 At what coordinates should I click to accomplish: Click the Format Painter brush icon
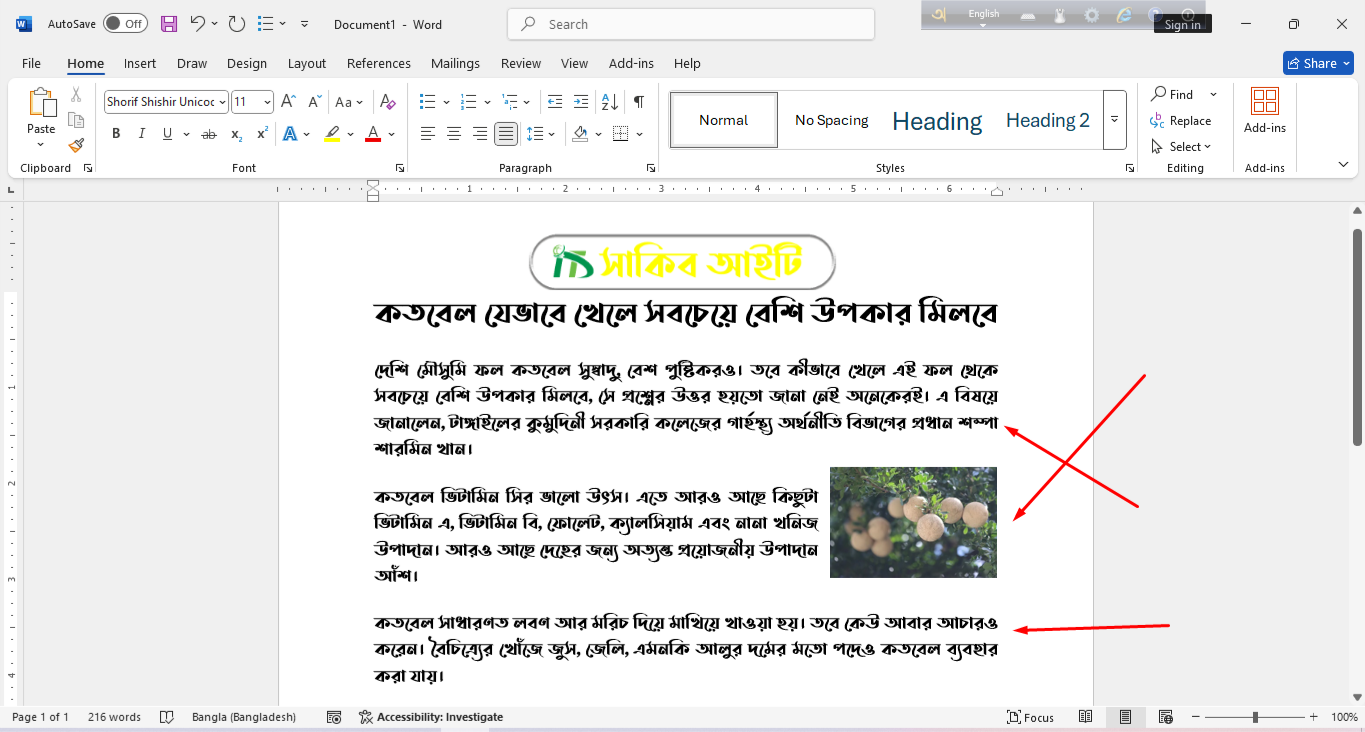pyautogui.click(x=76, y=145)
